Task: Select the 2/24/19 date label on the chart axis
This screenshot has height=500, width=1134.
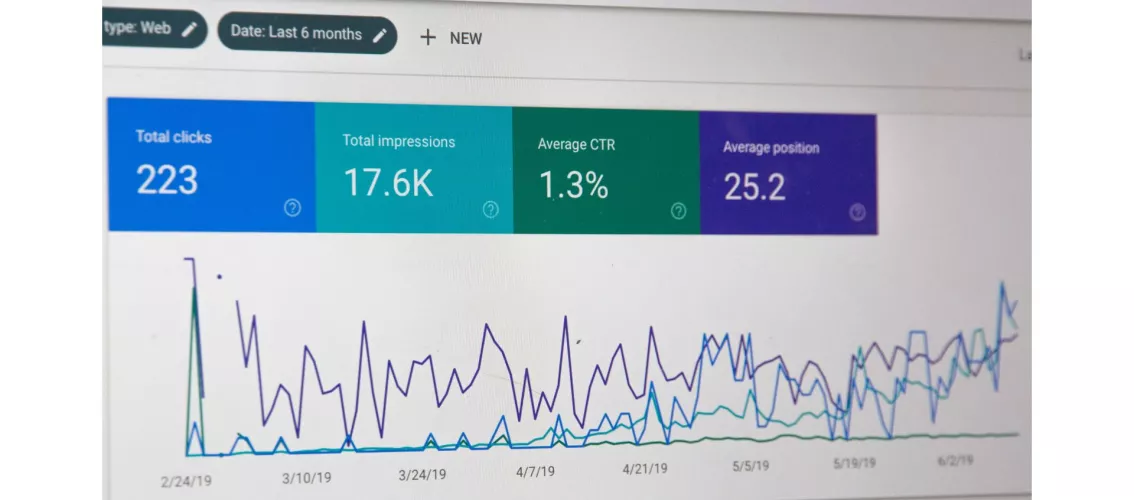Action: pos(186,481)
